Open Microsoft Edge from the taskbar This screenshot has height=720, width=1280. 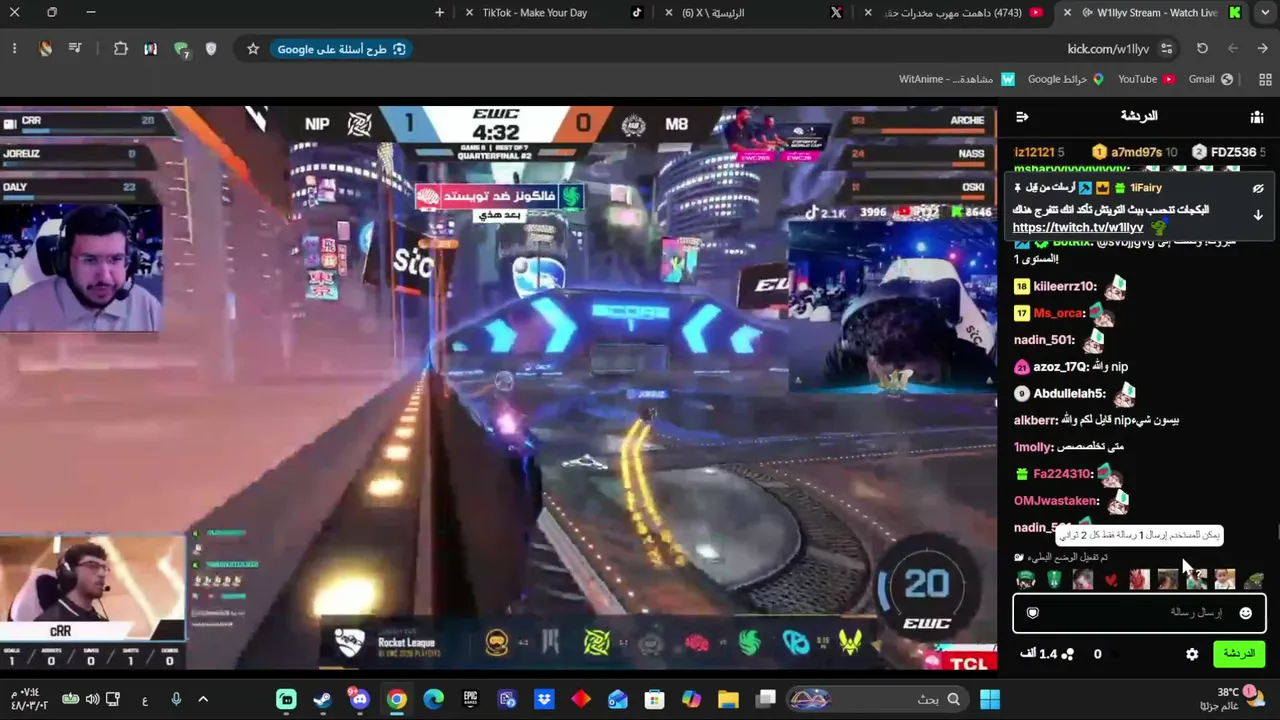point(433,699)
